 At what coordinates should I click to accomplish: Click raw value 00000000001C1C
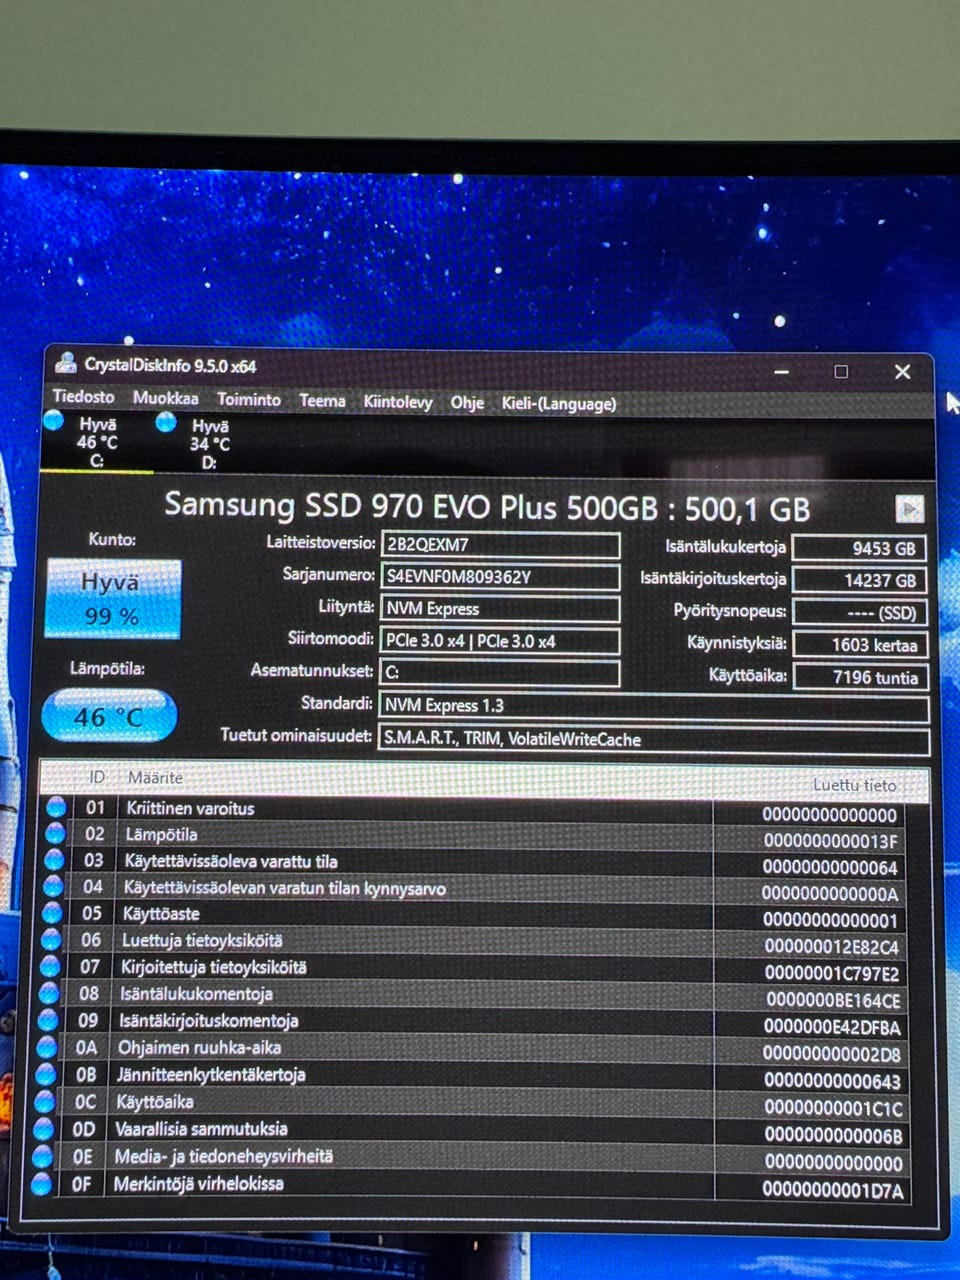point(834,1108)
